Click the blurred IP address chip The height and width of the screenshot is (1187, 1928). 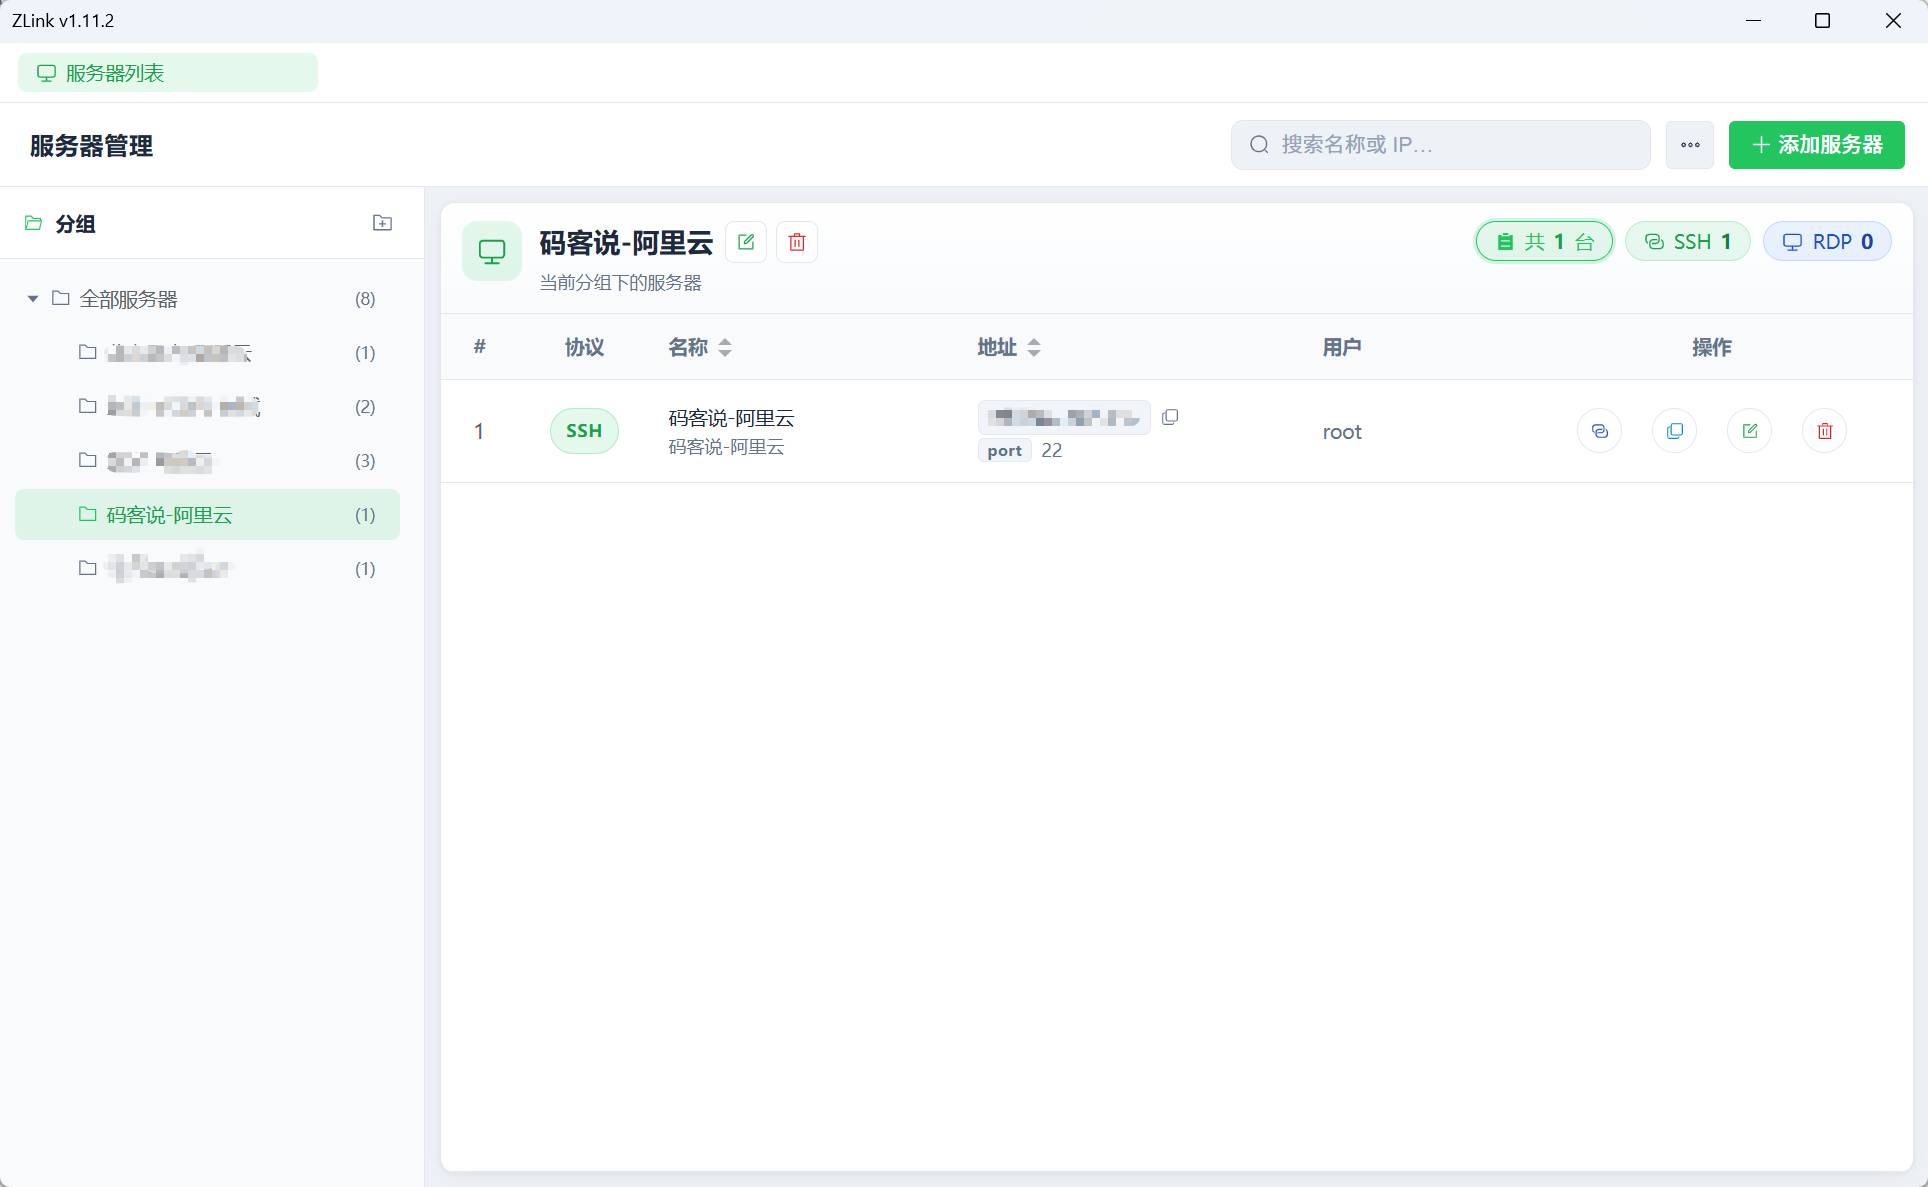(1064, 417)
